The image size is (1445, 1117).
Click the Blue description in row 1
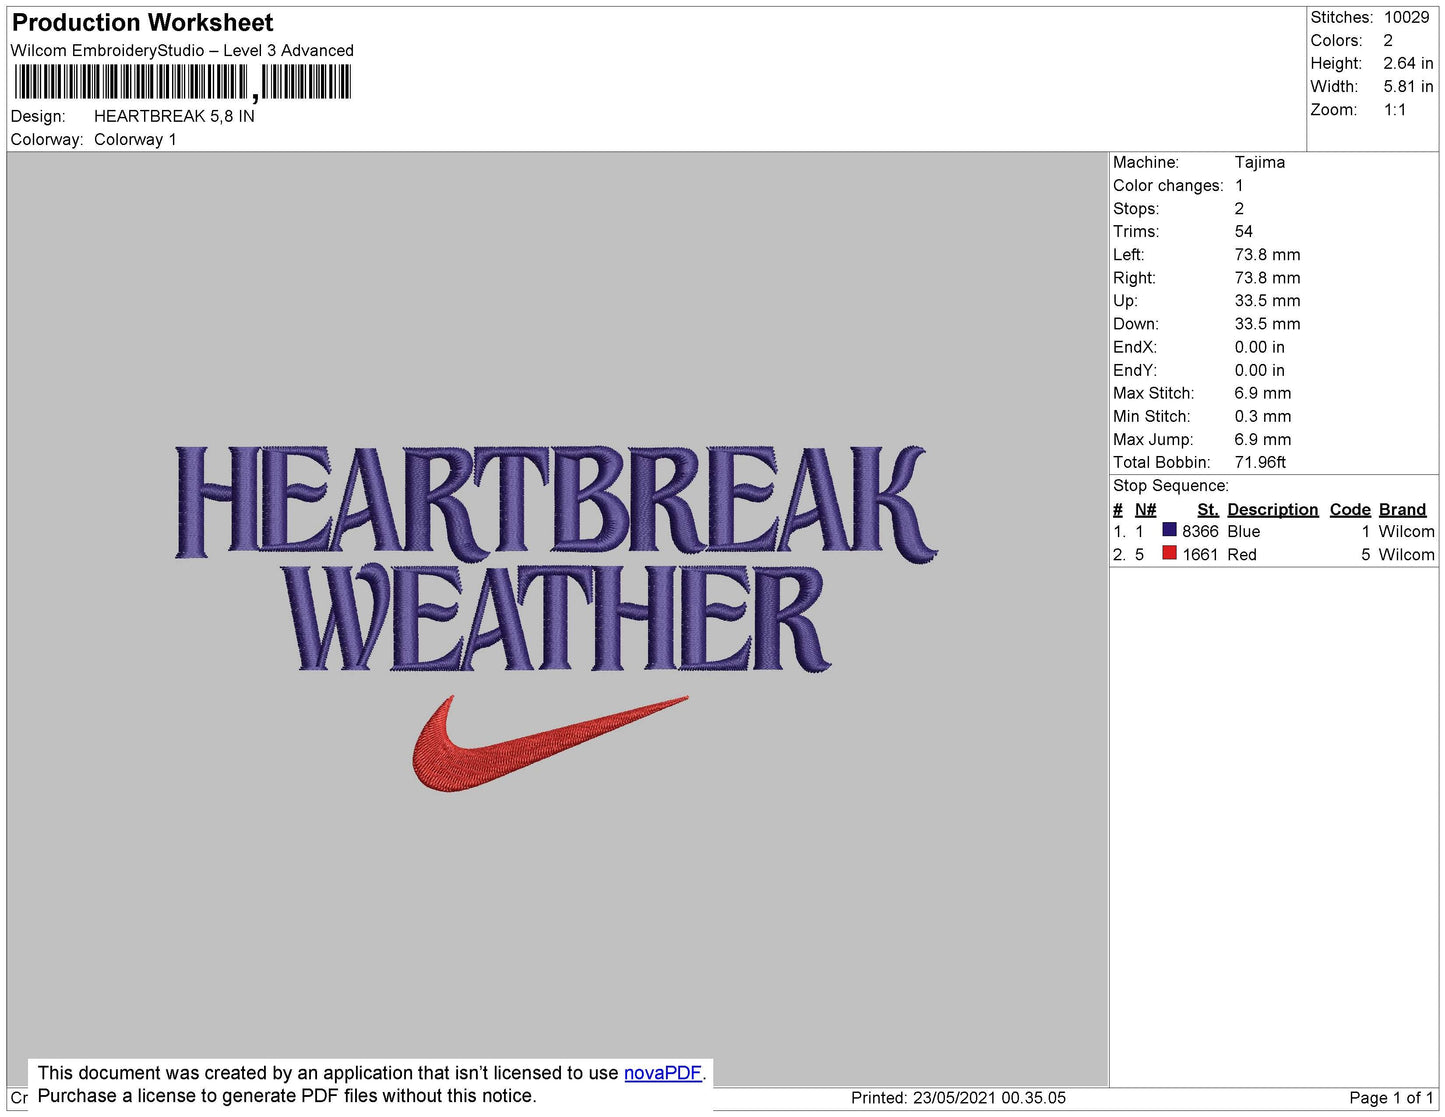point(1244,532)
